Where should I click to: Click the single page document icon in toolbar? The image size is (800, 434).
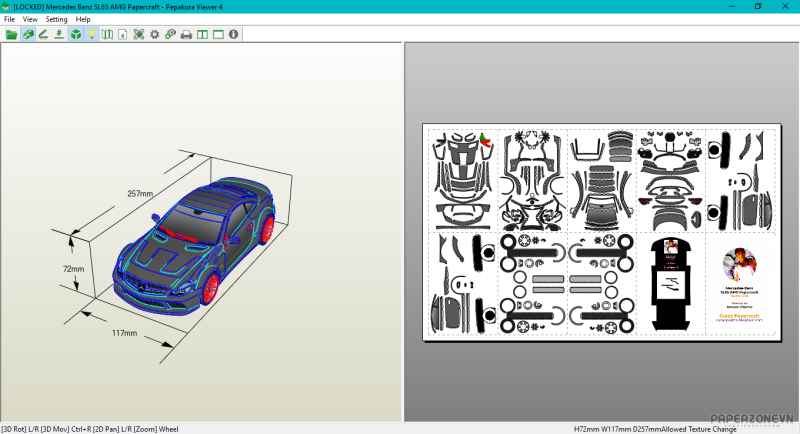(x=123, y=34)
